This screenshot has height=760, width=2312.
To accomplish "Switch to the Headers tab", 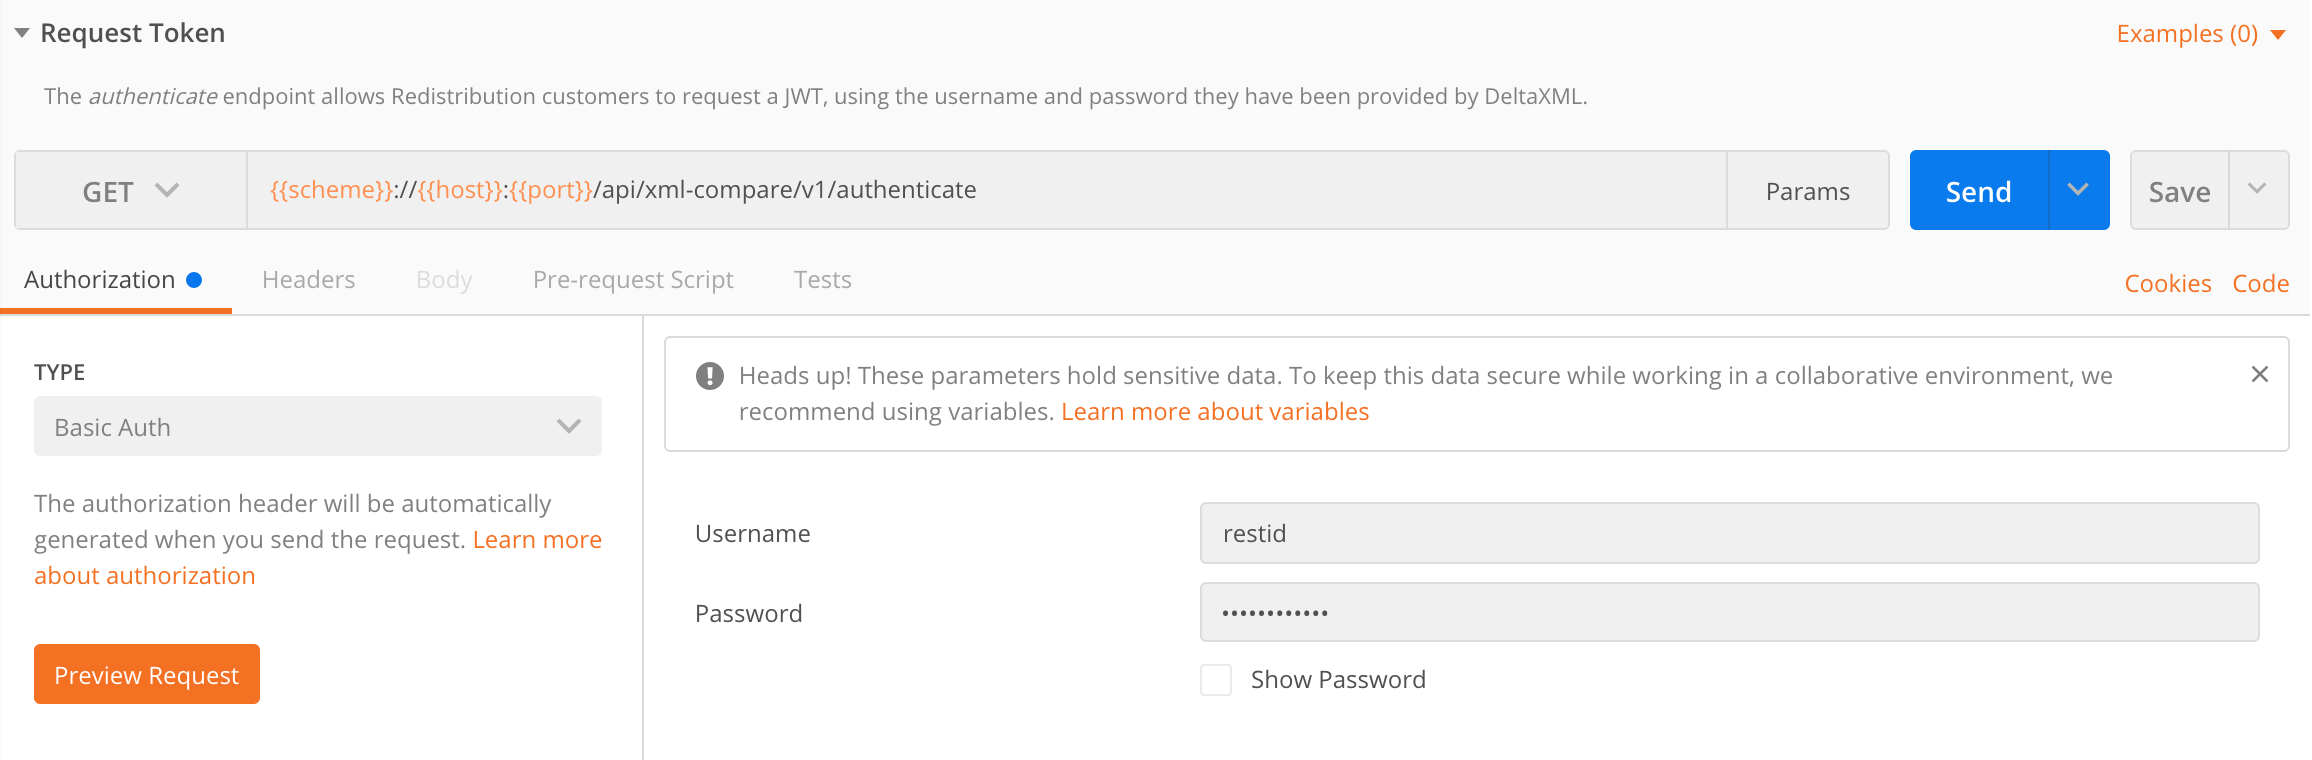I will pos(308,280).
